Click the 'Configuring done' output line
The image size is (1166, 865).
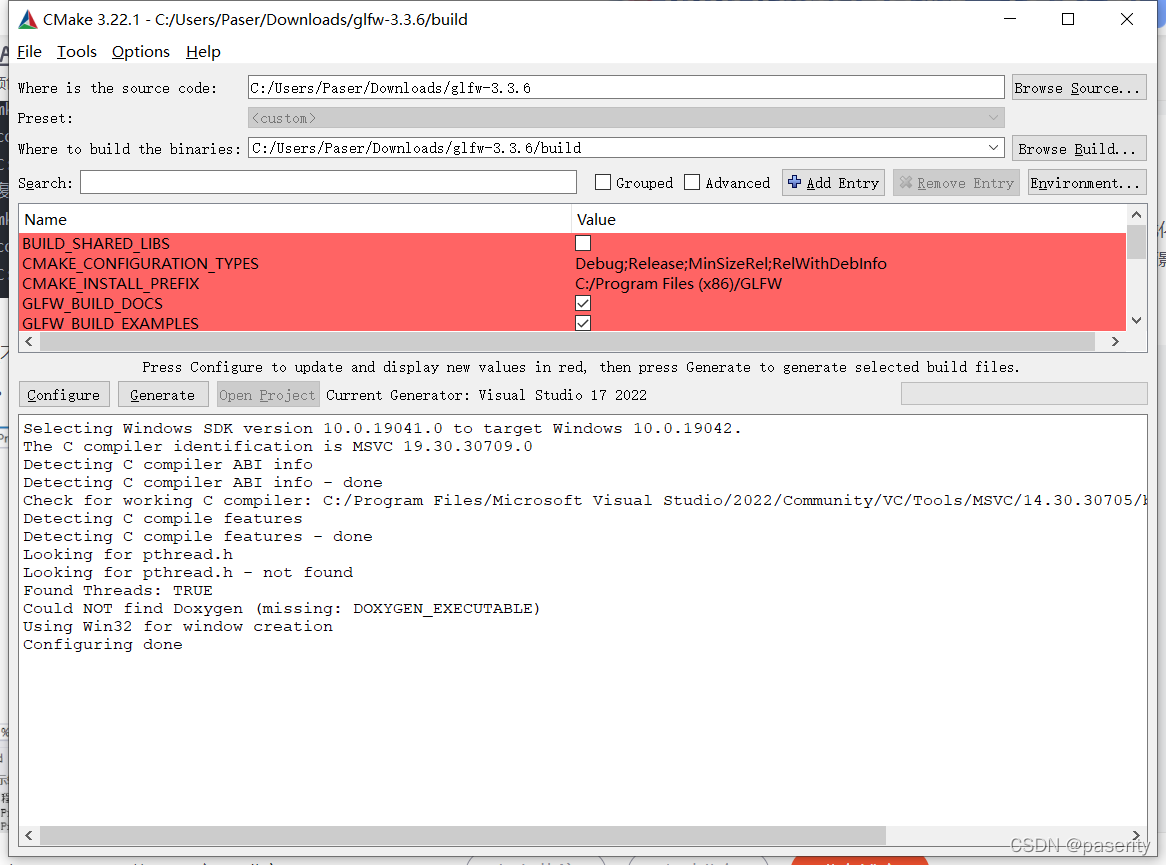[x=103, y=645]
